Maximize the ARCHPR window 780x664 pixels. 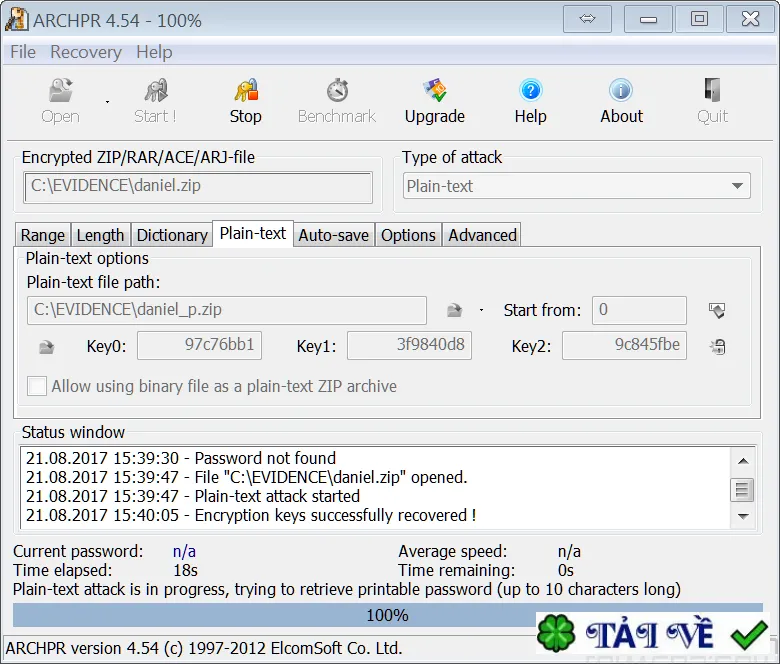point(699,19)
